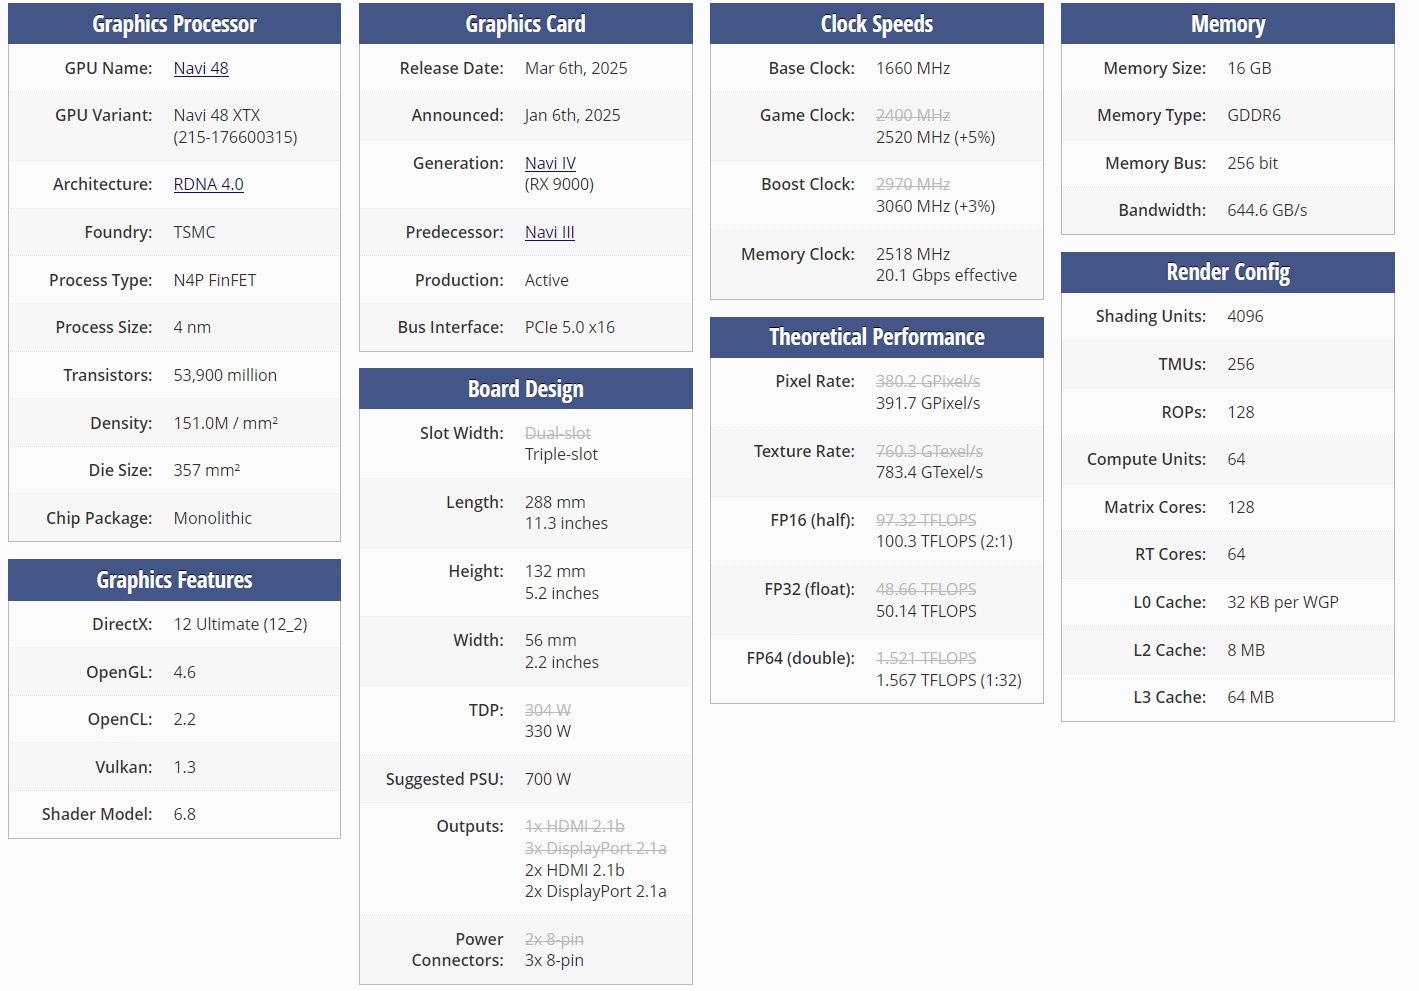1419x991 pixels.
Task: Click the Graphics Features section header
Action: tap(174, 580)
